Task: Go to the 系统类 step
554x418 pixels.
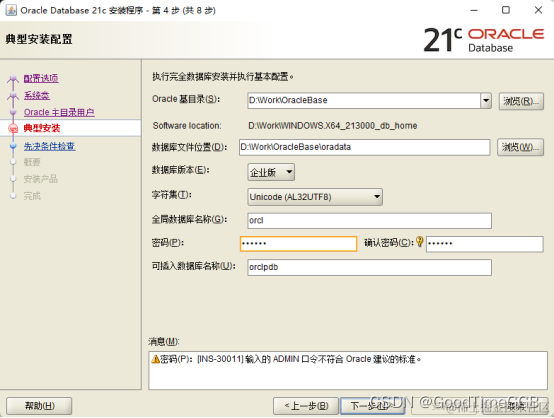Action: (37, 95)
